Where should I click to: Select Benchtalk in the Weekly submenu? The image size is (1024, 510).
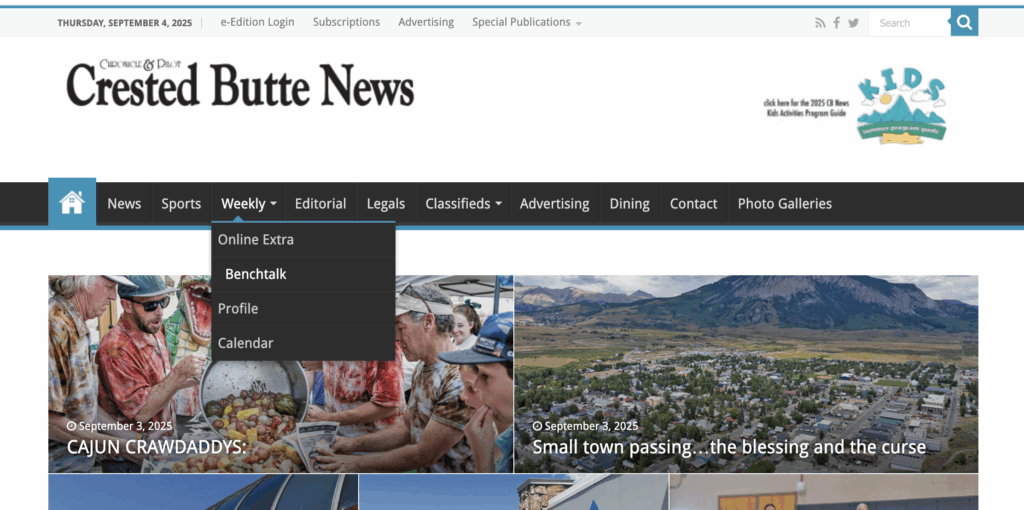pyautogui.click(x=256, y=274)
